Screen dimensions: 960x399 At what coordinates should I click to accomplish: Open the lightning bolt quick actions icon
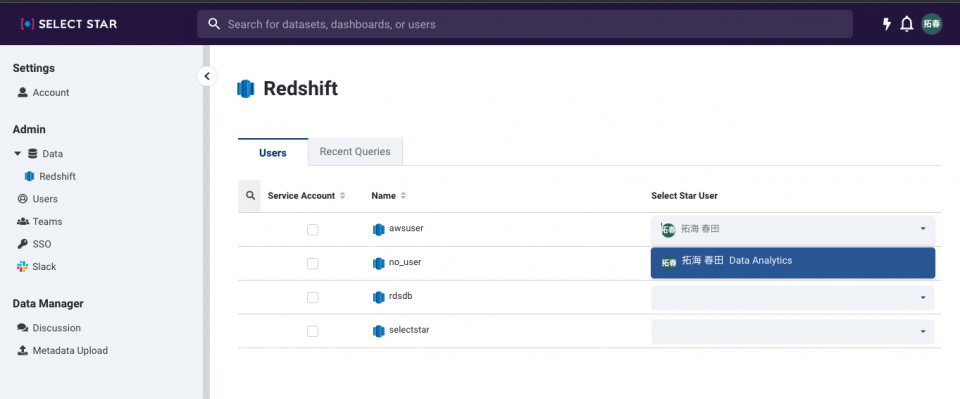886,24
